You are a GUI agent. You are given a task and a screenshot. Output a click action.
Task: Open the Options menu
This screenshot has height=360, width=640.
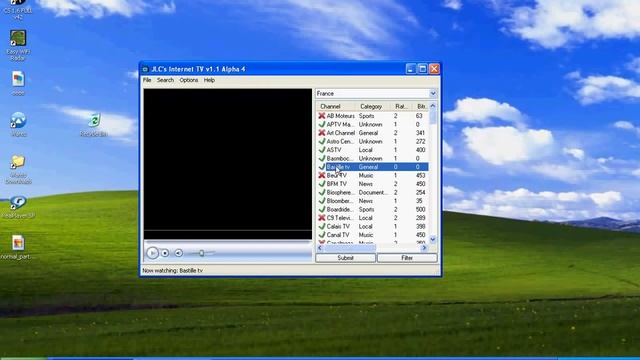[x=189, y=80]
